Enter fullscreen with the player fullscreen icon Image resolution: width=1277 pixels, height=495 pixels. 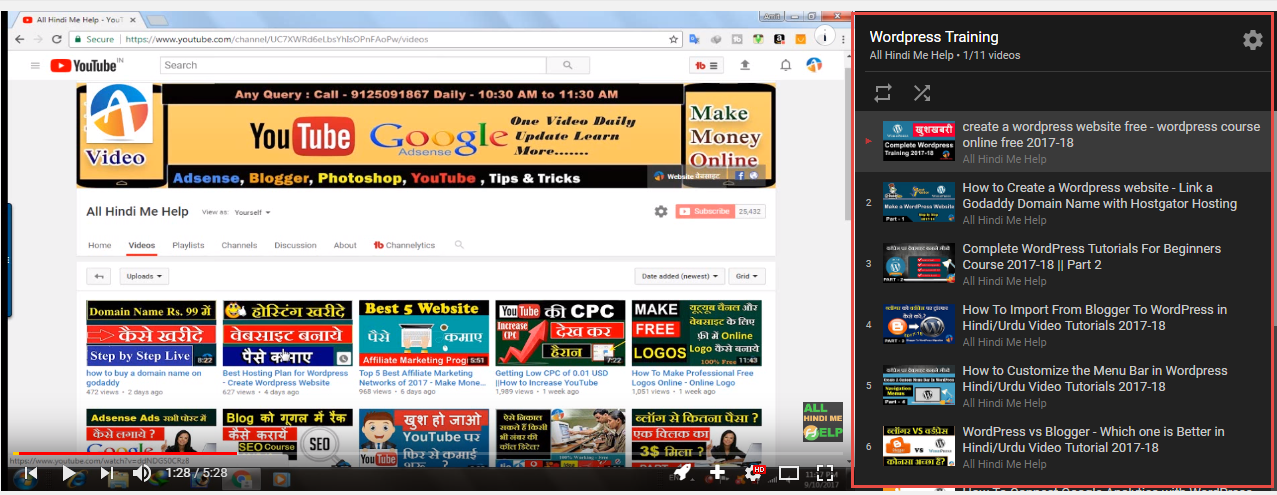[825, 473]
